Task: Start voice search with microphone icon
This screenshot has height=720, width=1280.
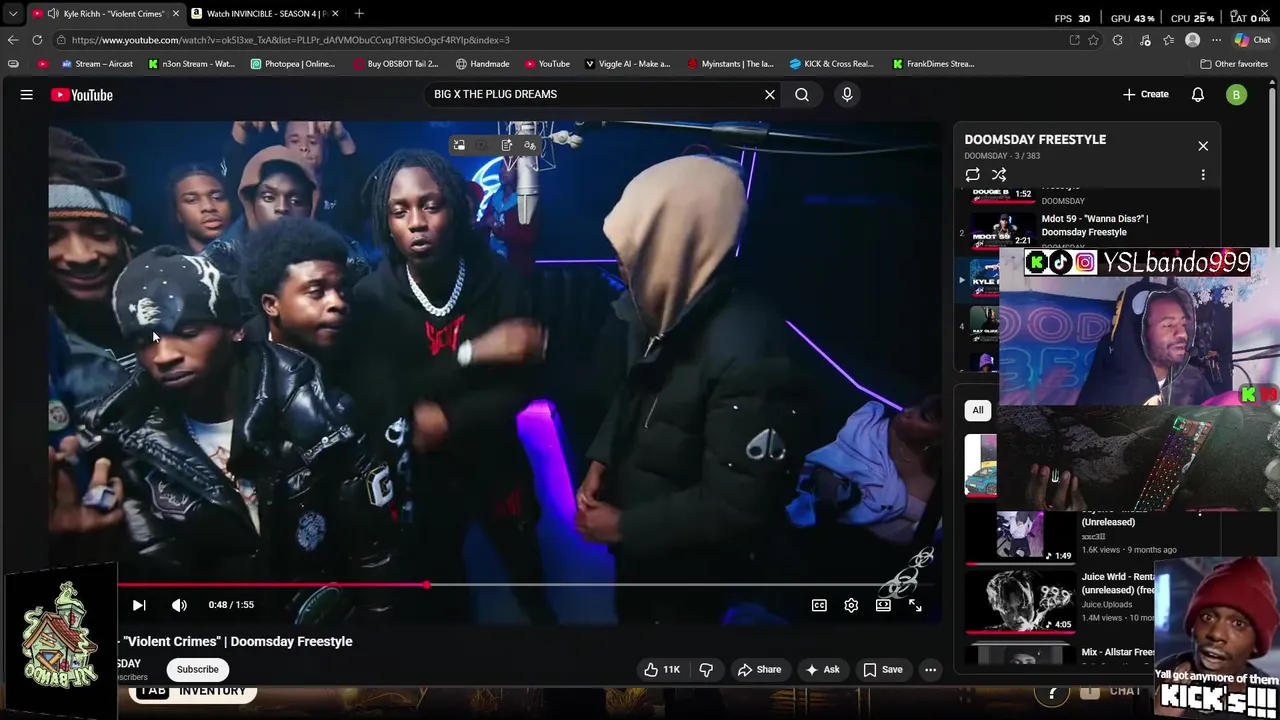Action: 847,94
